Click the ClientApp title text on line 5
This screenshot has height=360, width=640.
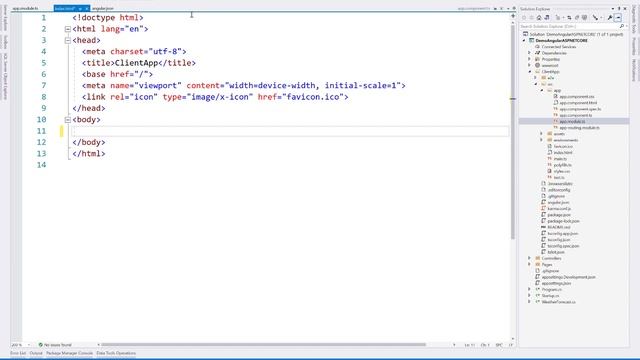click(x=136, y=63)
